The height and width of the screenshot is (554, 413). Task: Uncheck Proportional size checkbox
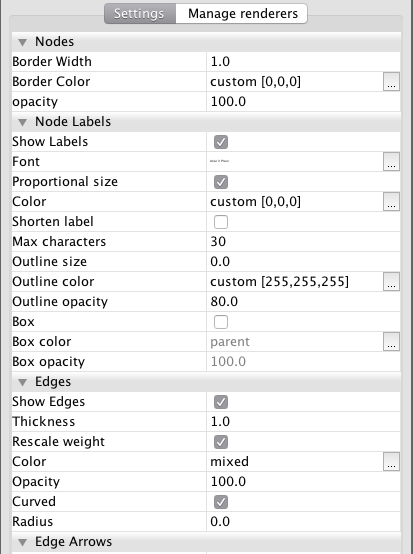pos(221,182)
